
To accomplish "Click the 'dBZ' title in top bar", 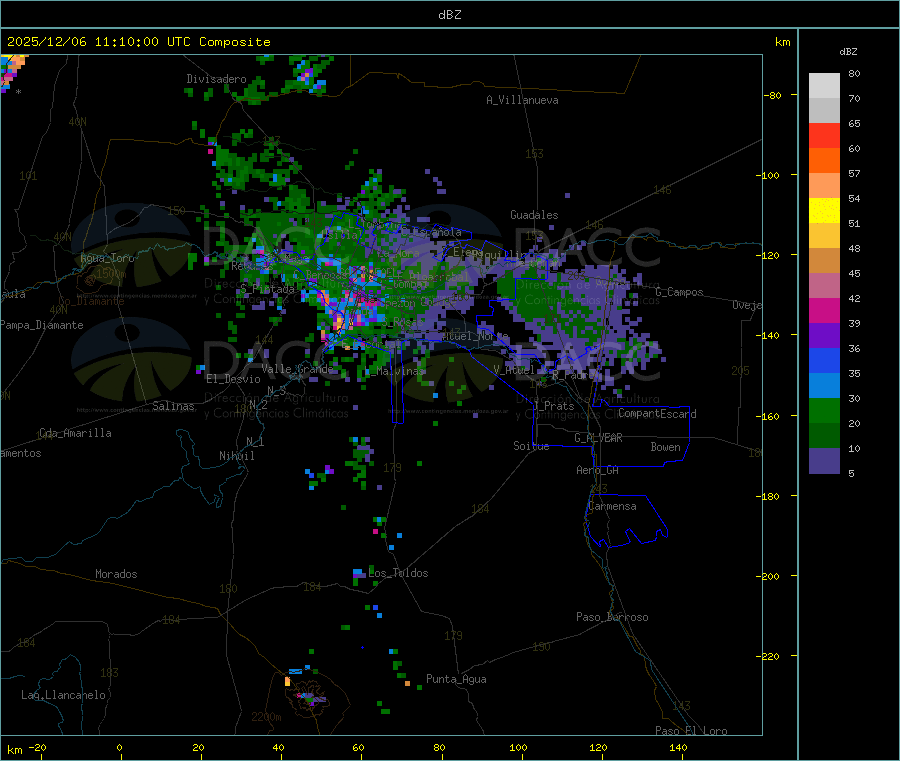I will (449, 15).
